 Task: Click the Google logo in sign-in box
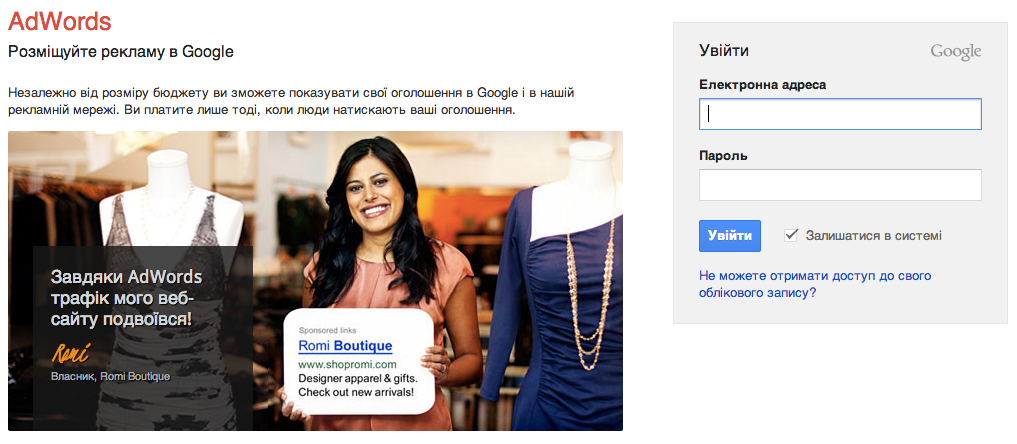(955, 51)
